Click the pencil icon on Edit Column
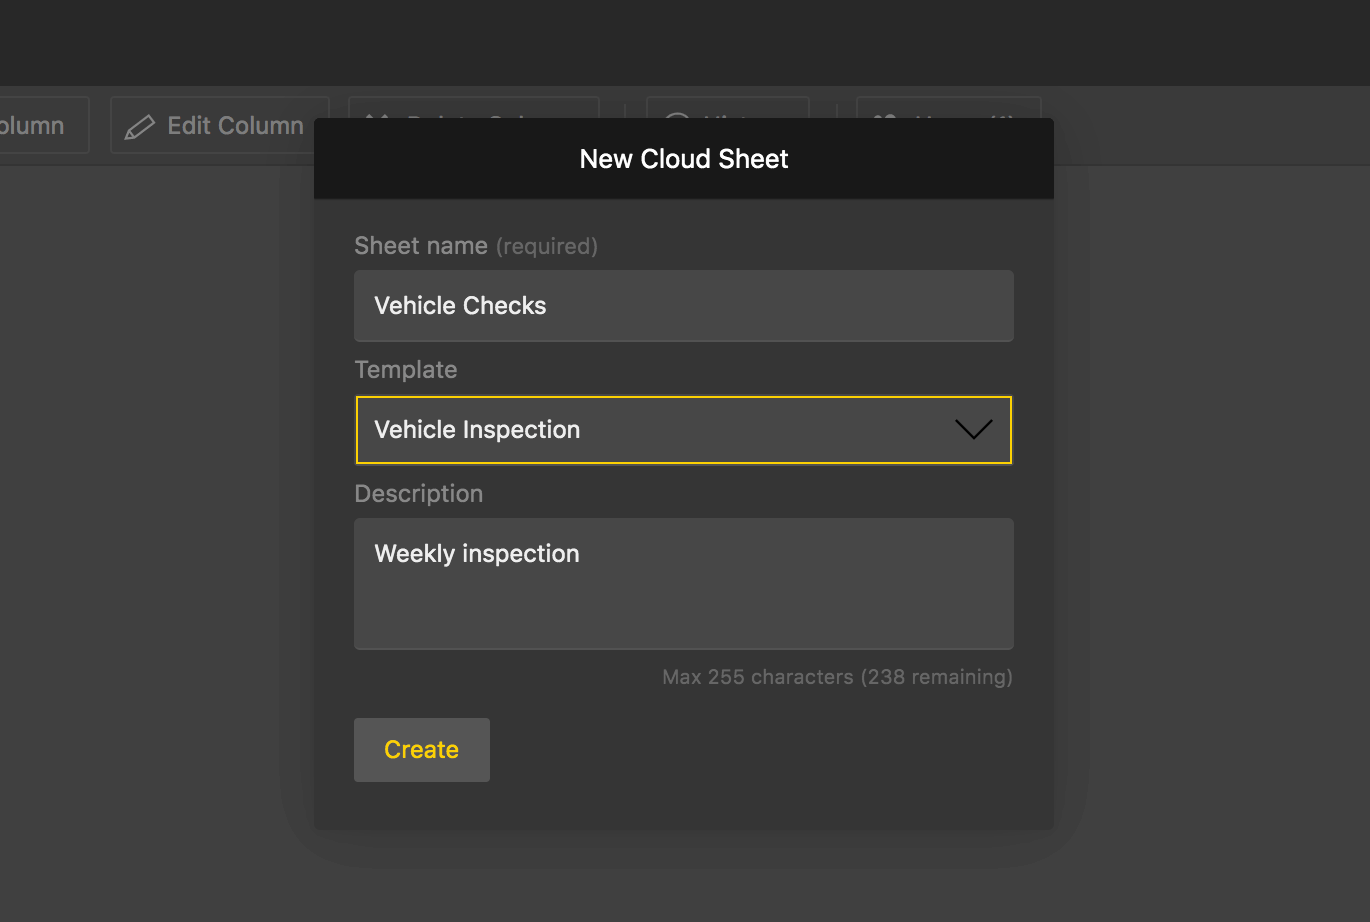1370x922 pixels. 139,127
